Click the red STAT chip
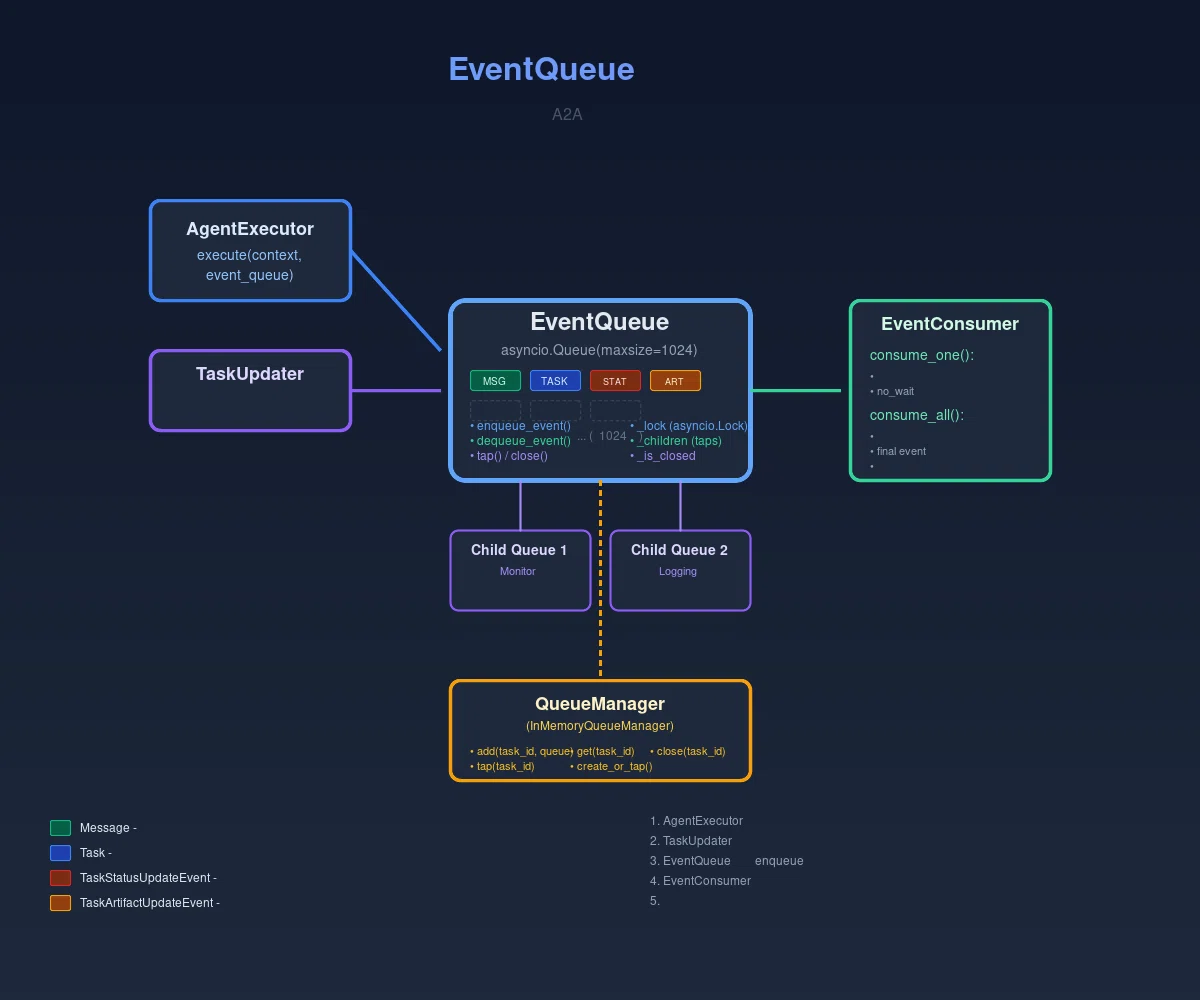 615,381
